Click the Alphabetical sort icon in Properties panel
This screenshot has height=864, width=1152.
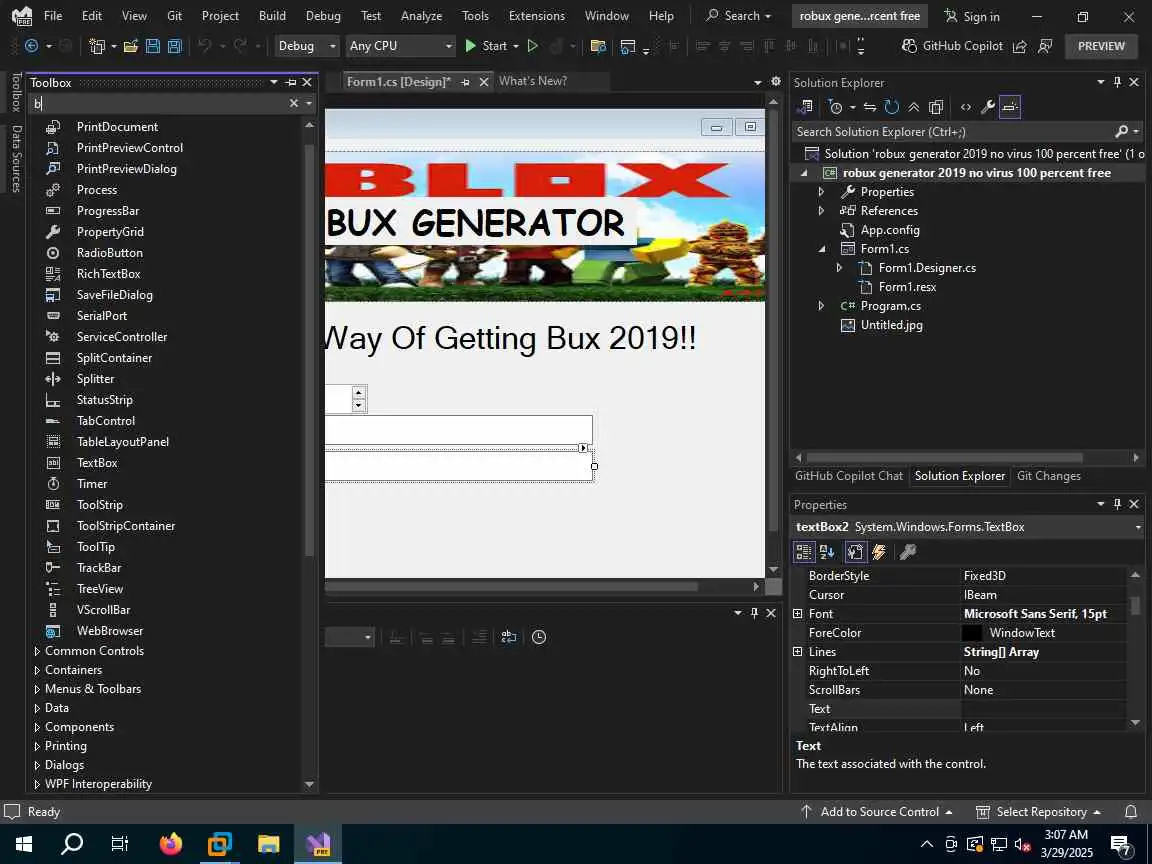pyautogui.click(x=827, y=552)
